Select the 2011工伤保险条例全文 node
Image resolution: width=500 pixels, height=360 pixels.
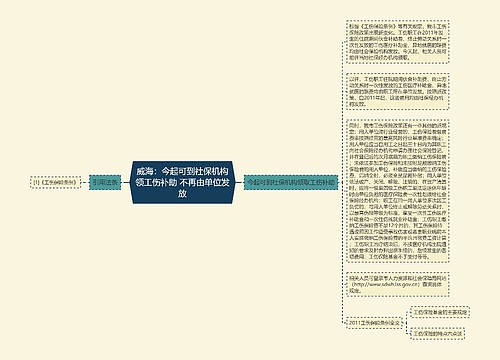374,323
